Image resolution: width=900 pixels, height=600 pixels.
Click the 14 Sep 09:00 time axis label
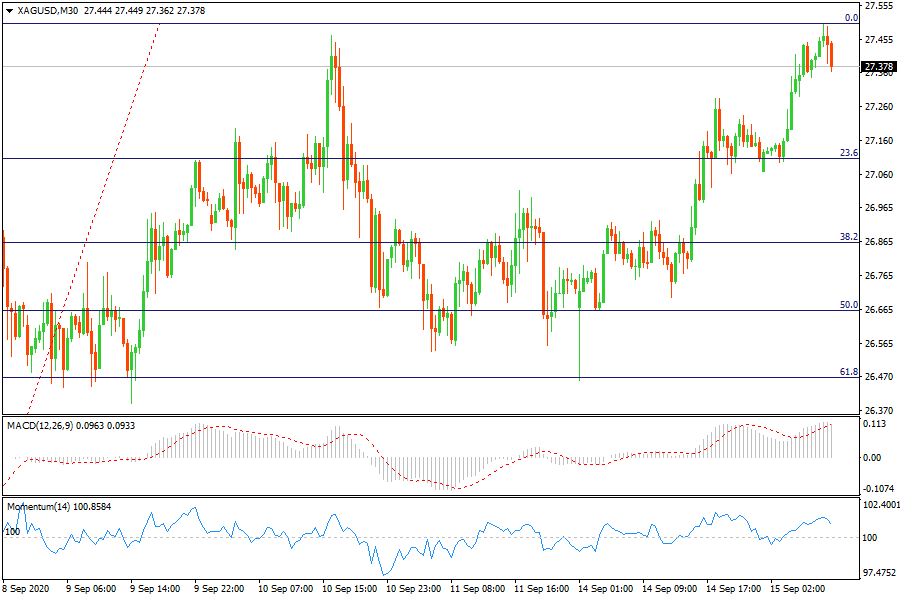click(669, 590)
